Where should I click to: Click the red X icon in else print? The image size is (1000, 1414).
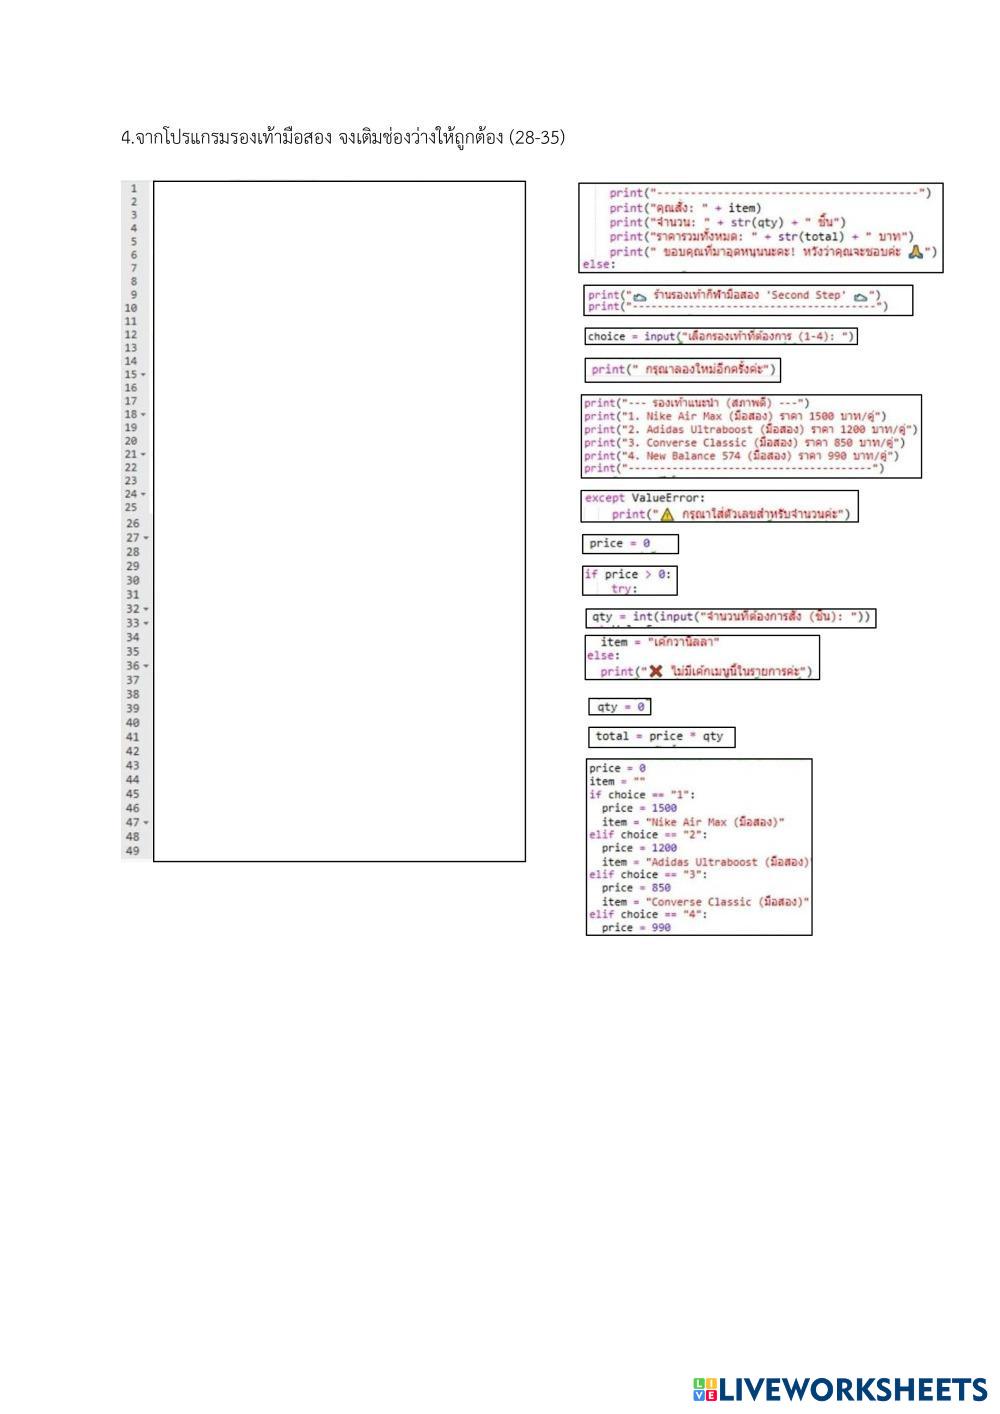[656, 671]
